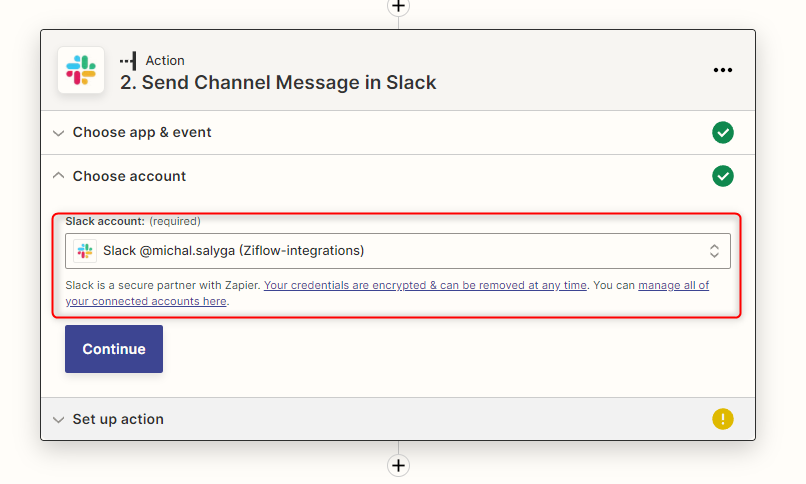Expand the Set up action chevron
This screenshot has width=806, height=484.
58,420
